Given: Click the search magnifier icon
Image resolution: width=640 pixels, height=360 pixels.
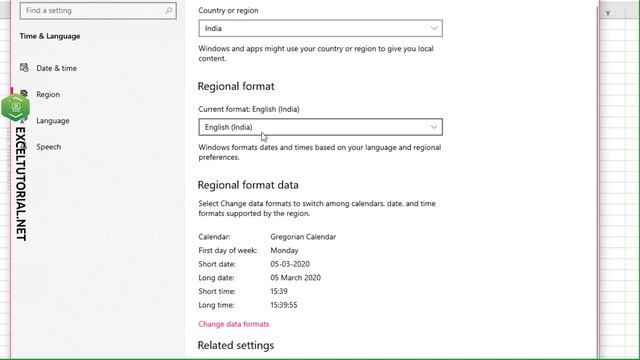Looking at the screenshot, I should [x=169, y=11].
